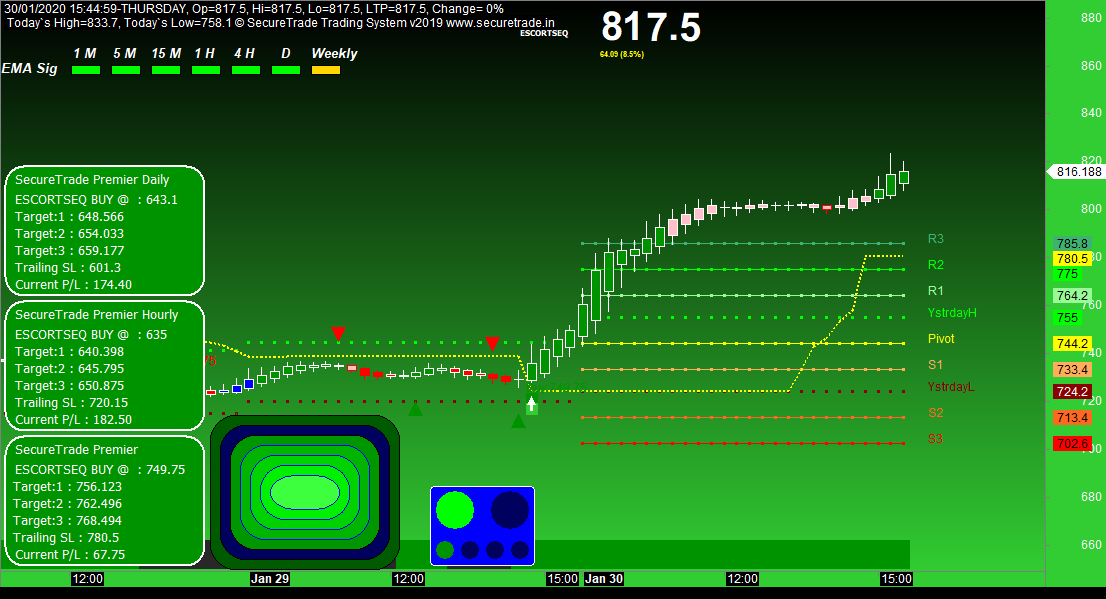Click the D (daily) EMA signal green bar
Image resolution: width=1106 pixels, height=599 pixels.
286,70
